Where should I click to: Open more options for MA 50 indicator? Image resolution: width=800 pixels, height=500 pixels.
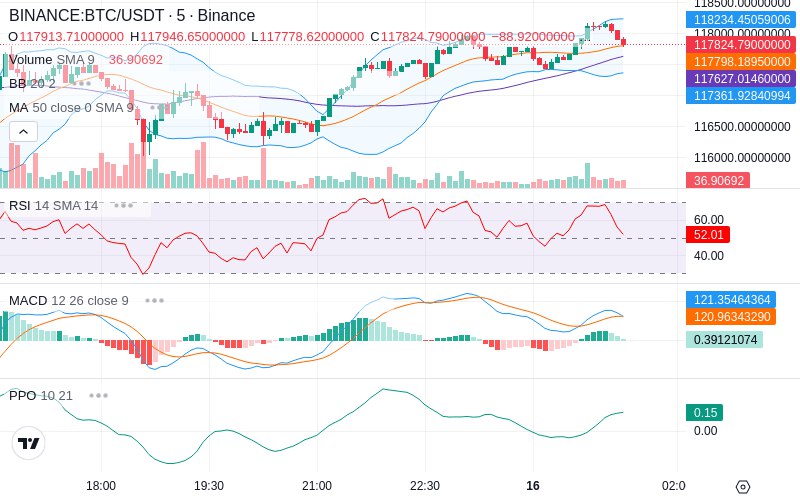pos(160,108)
